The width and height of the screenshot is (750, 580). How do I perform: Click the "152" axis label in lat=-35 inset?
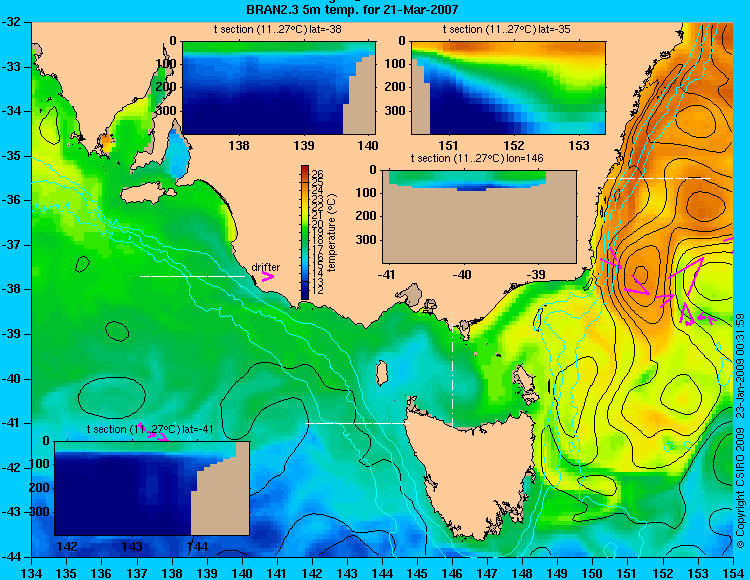[515, 145]
